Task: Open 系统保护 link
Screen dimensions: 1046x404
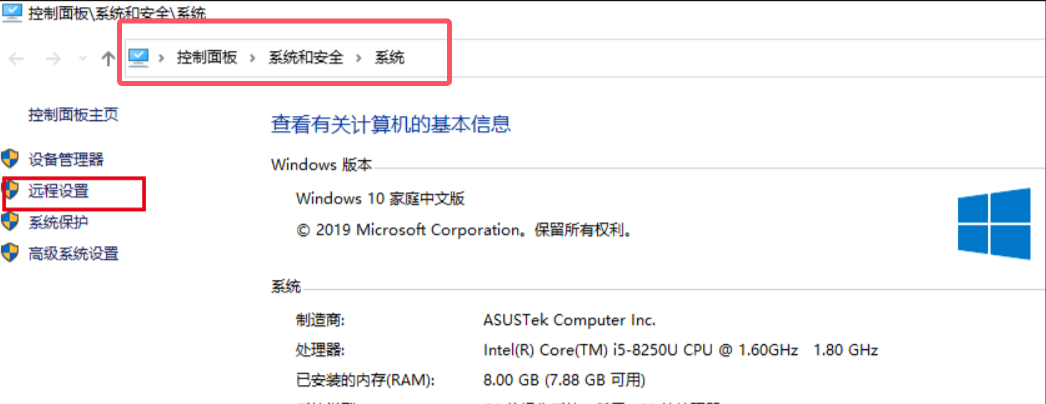Action: [x=58, y=222]
